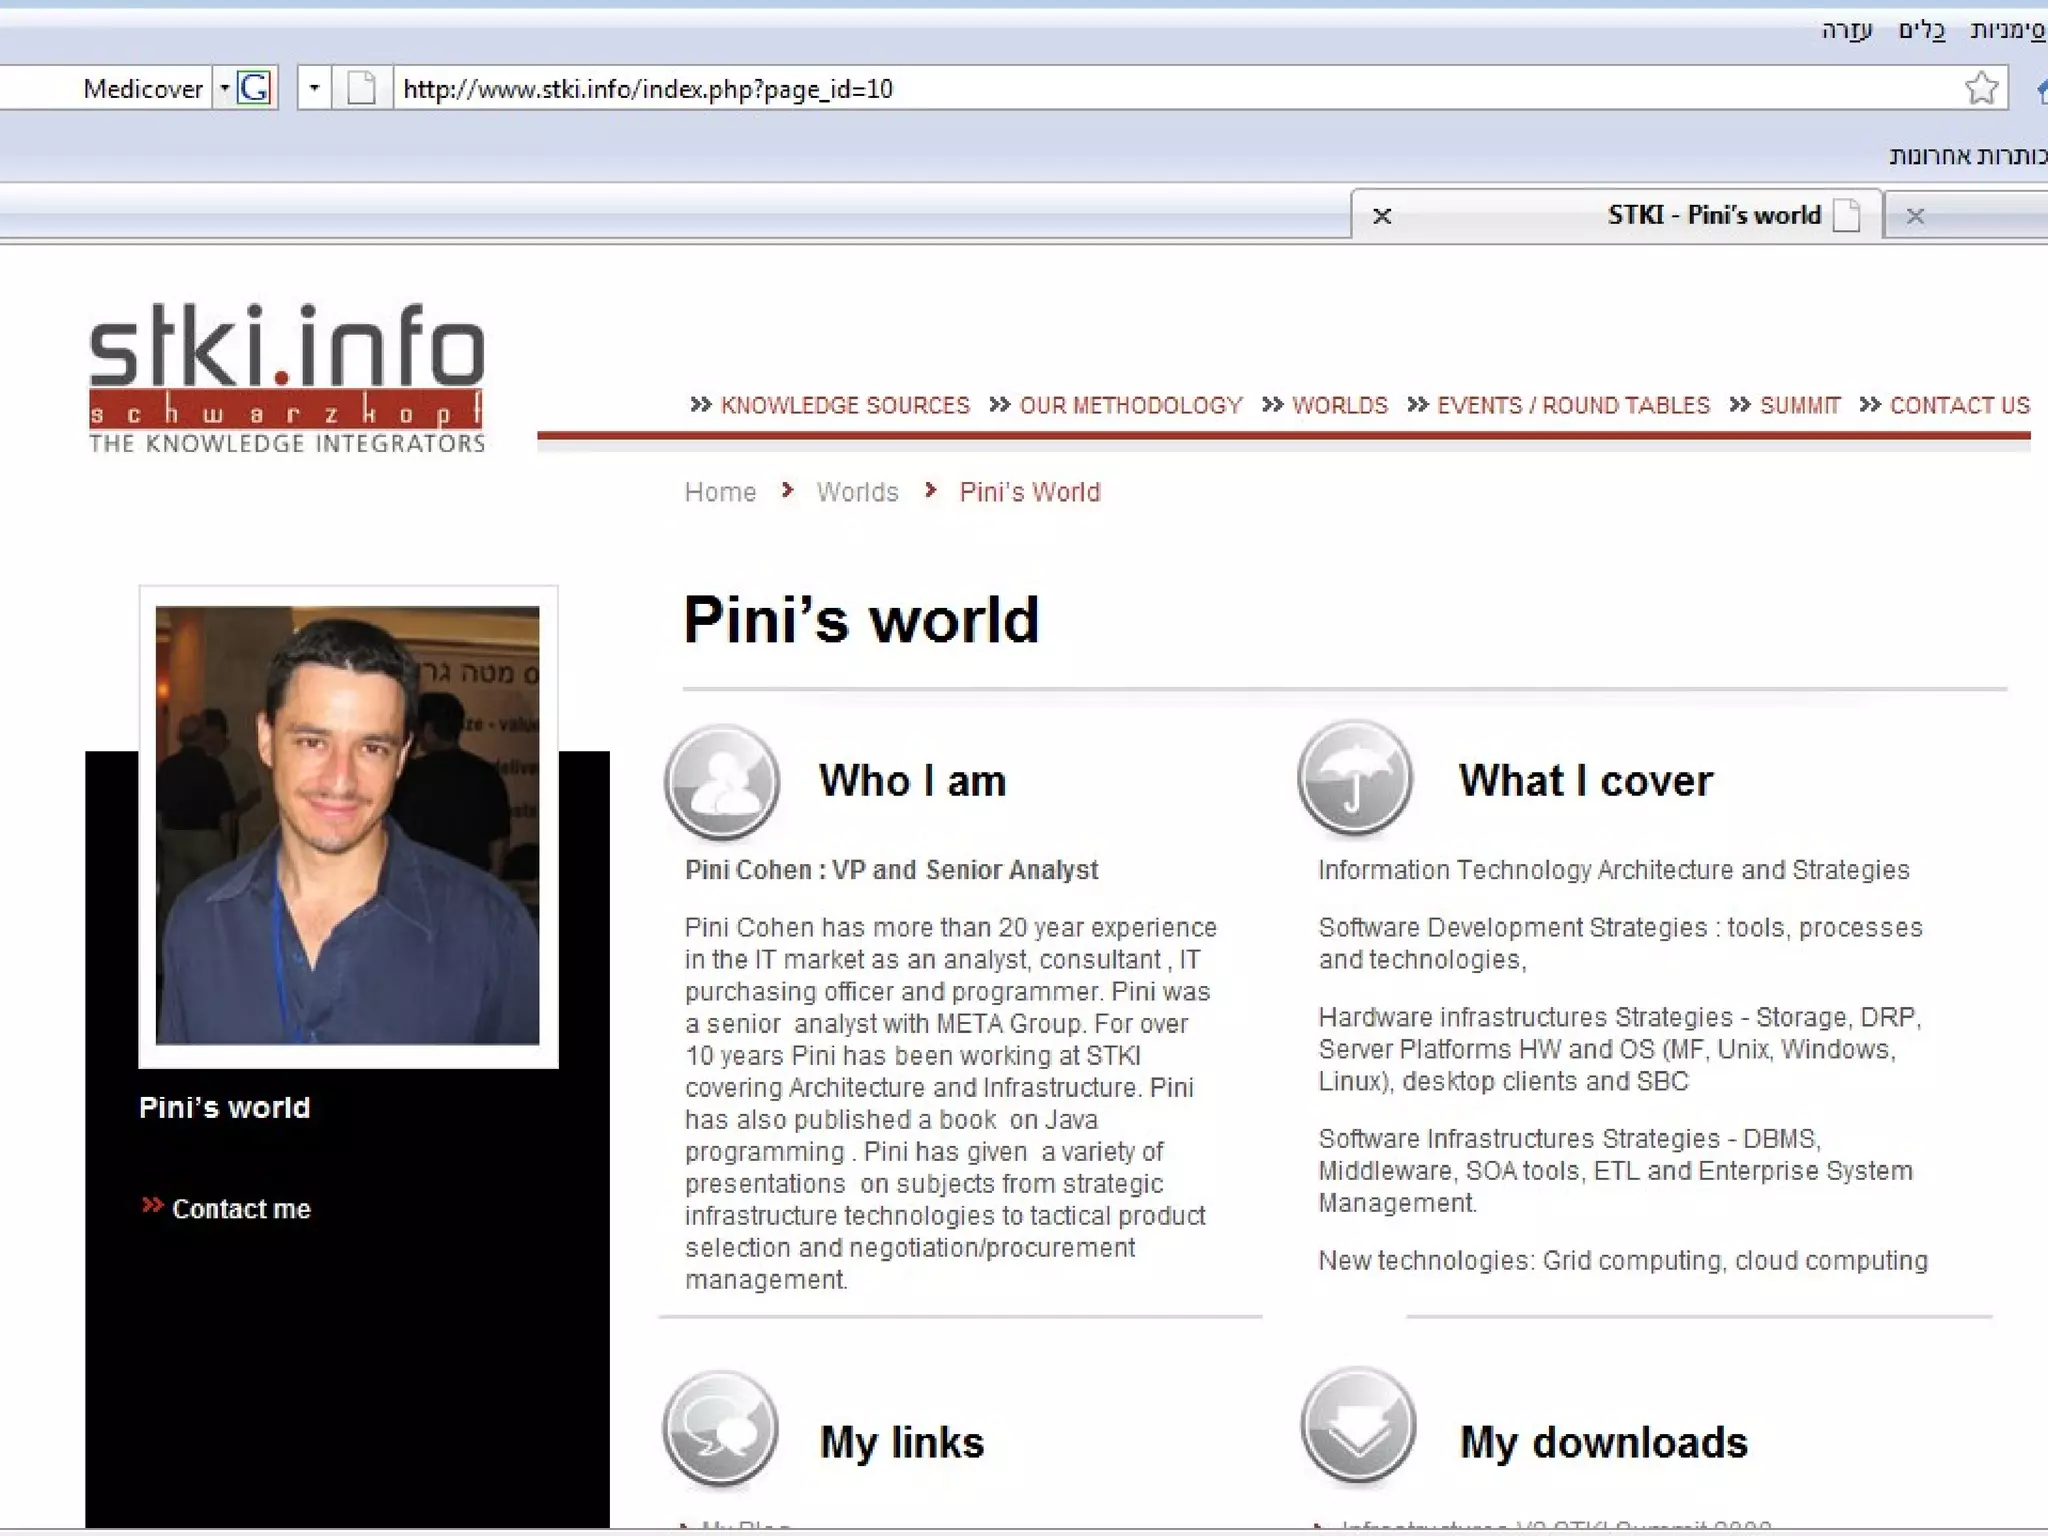The image size is (2048, 1536).
Task: Click Home in the breadcrumb
Action: click(720, 492)
